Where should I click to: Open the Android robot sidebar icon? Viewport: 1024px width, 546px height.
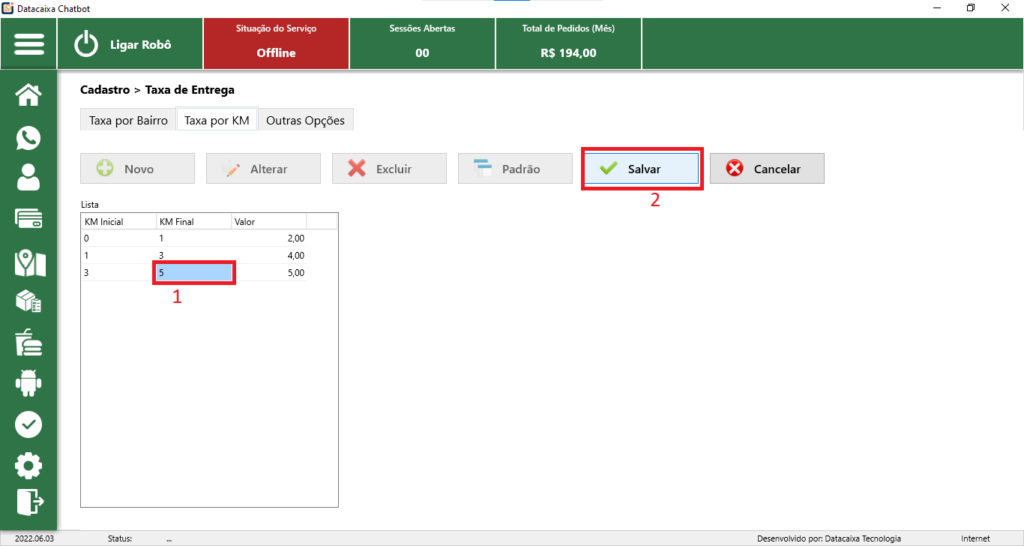(x=29, y=382)
